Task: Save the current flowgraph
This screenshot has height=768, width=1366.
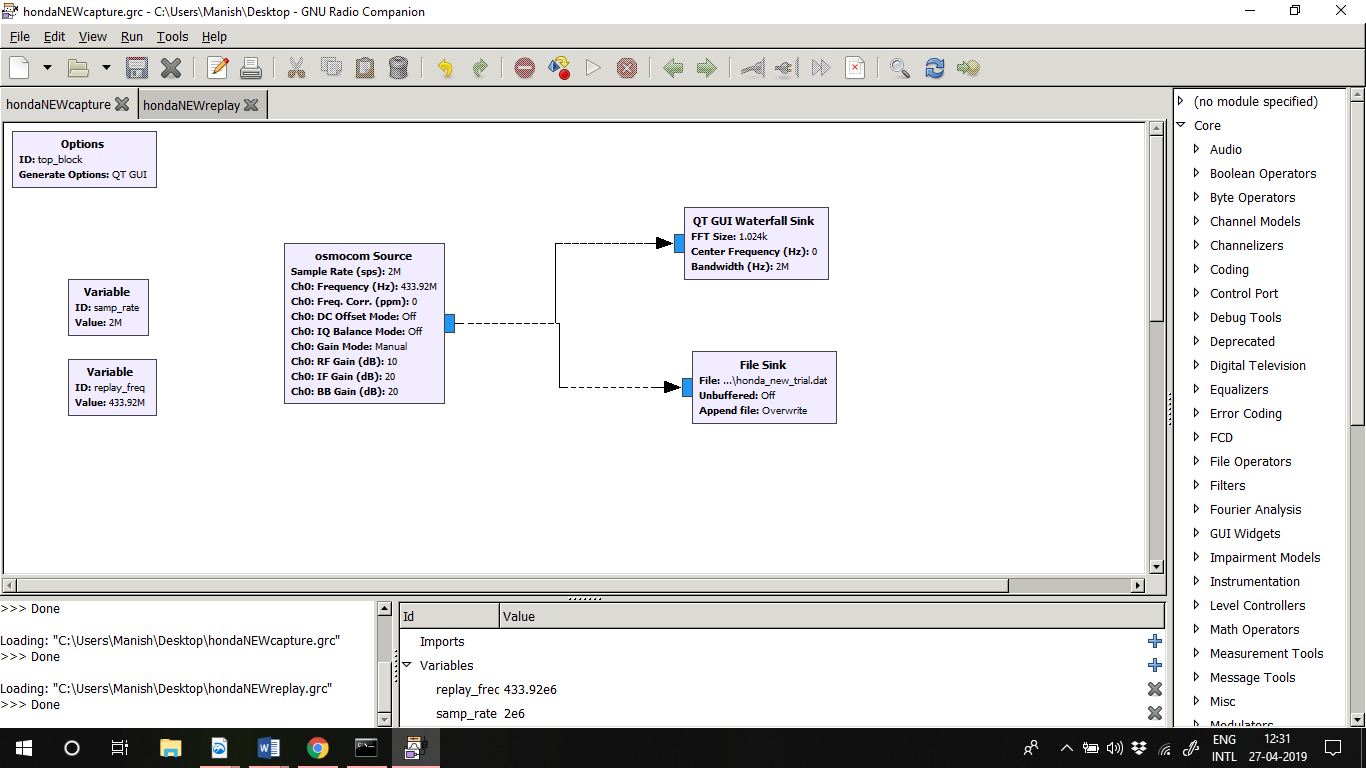Action: [x=136, y=68]
